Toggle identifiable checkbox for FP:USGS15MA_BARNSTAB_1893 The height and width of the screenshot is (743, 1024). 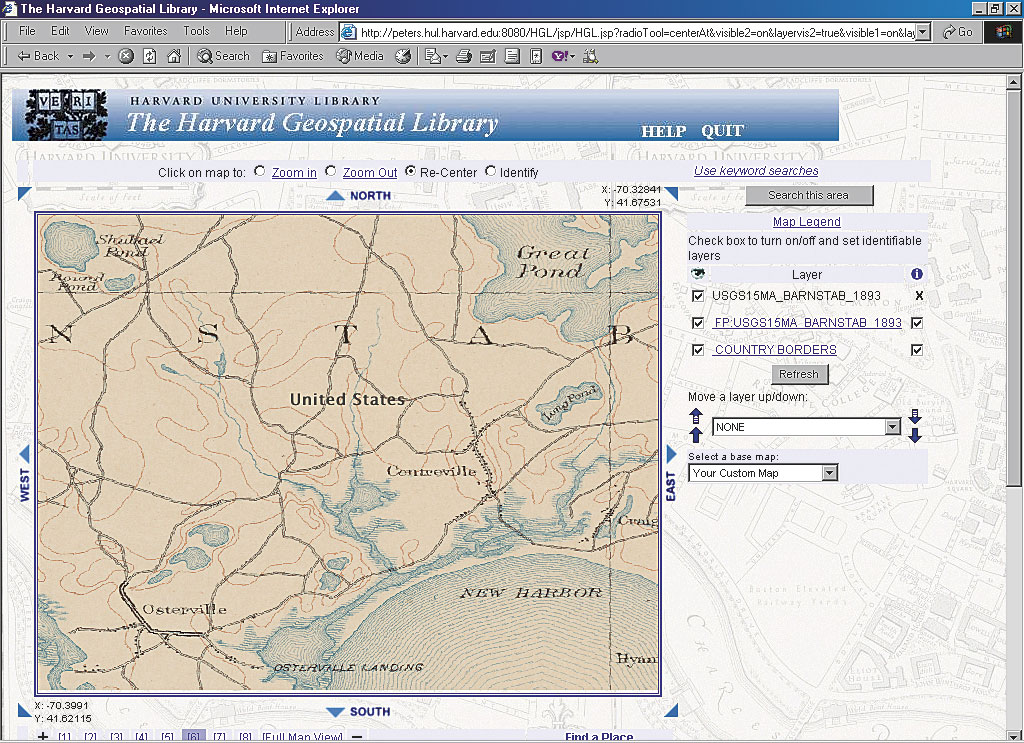[917, 323]
